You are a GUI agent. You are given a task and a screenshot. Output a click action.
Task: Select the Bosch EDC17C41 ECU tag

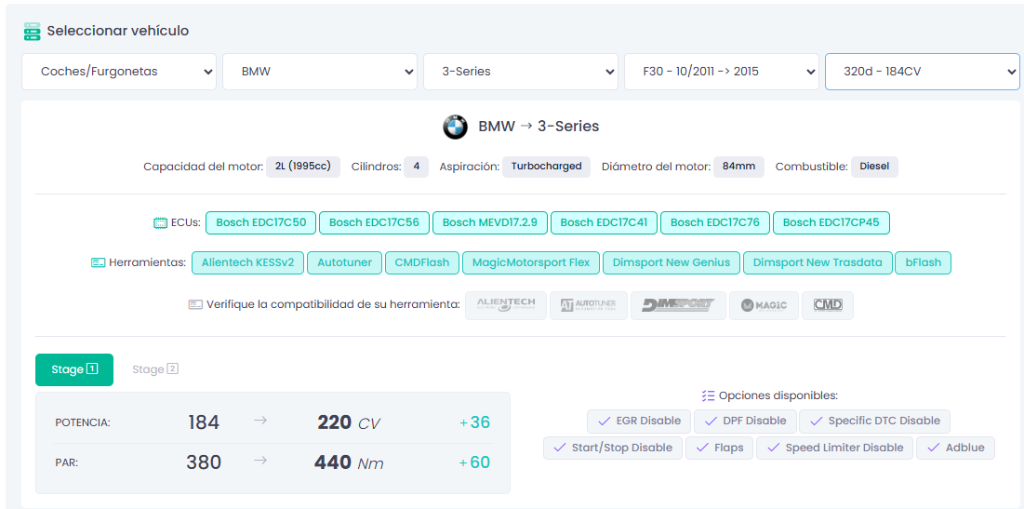[604, 223]
